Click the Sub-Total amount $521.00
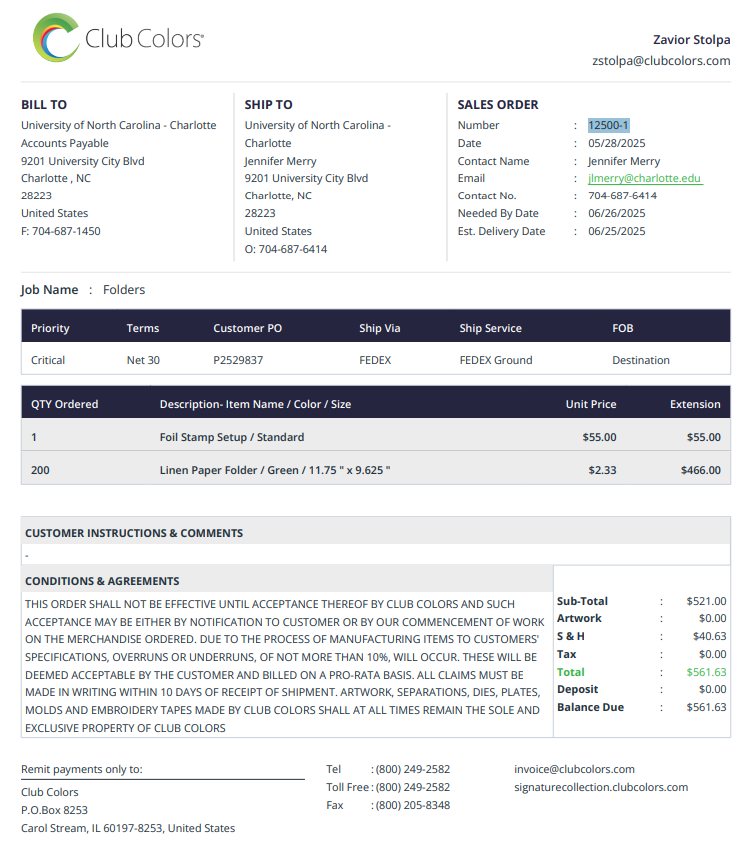The height and width of the screenshot is (841, 747). coord(706,601)
